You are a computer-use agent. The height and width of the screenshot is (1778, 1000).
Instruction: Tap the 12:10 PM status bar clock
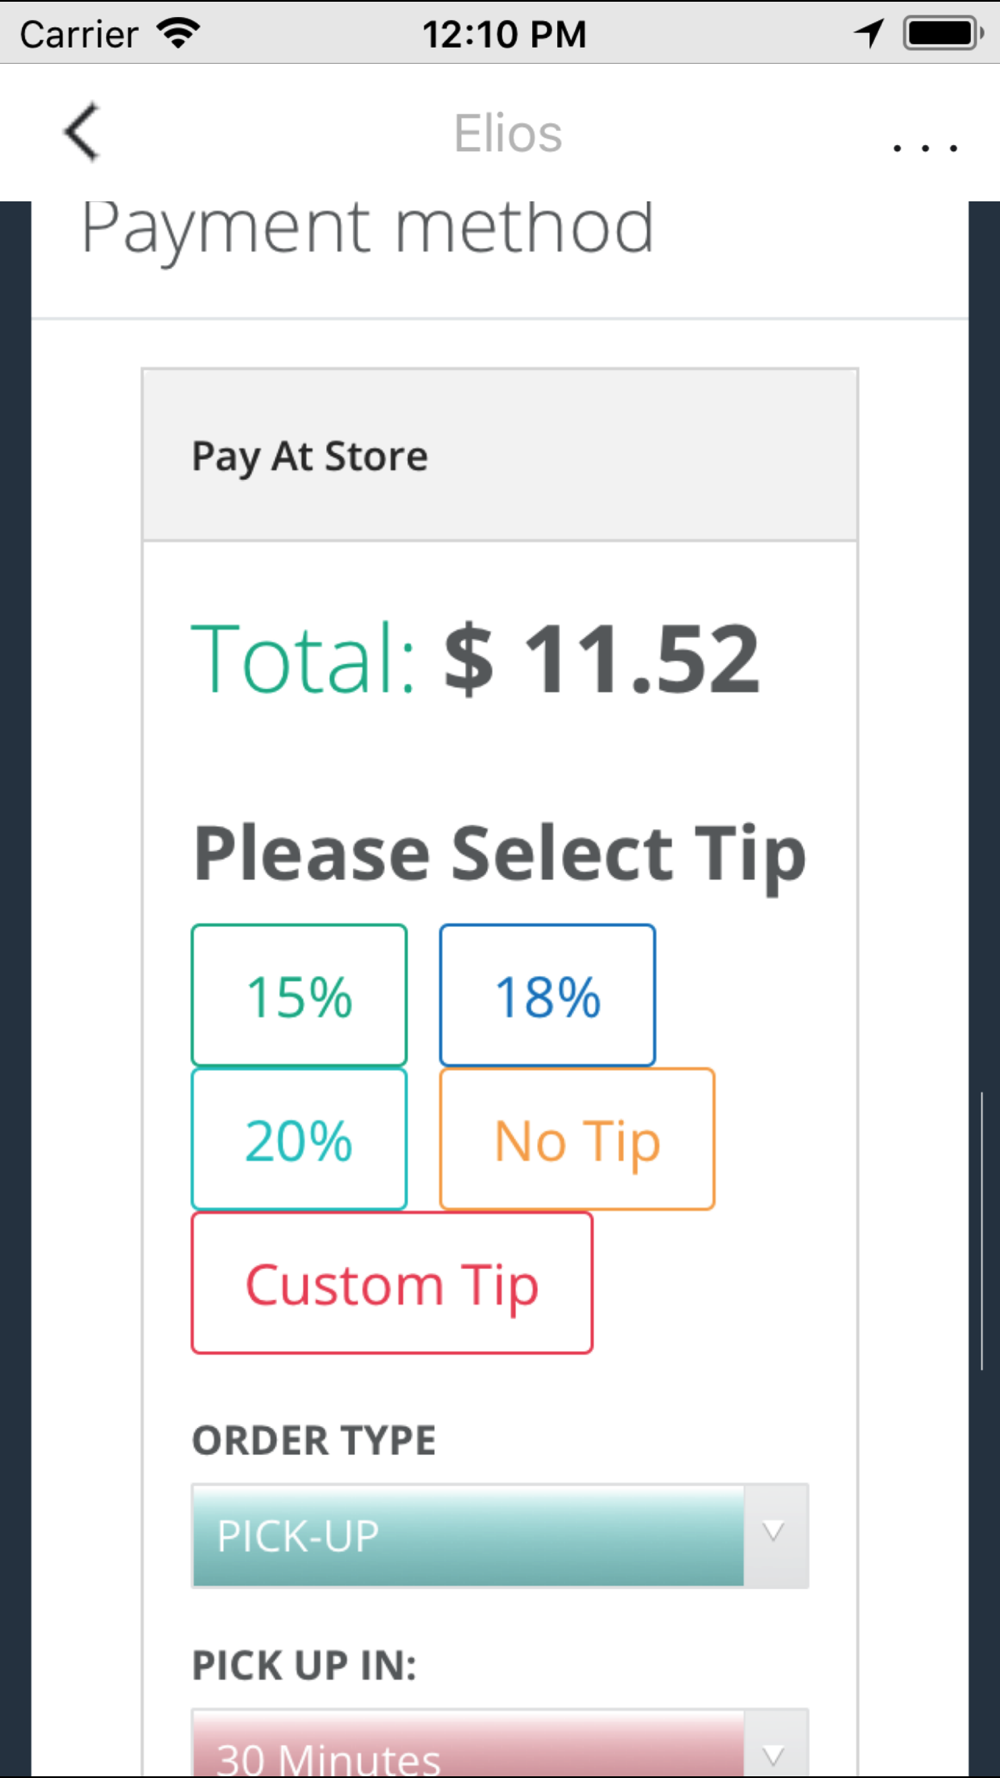click(x=504, y=34)
